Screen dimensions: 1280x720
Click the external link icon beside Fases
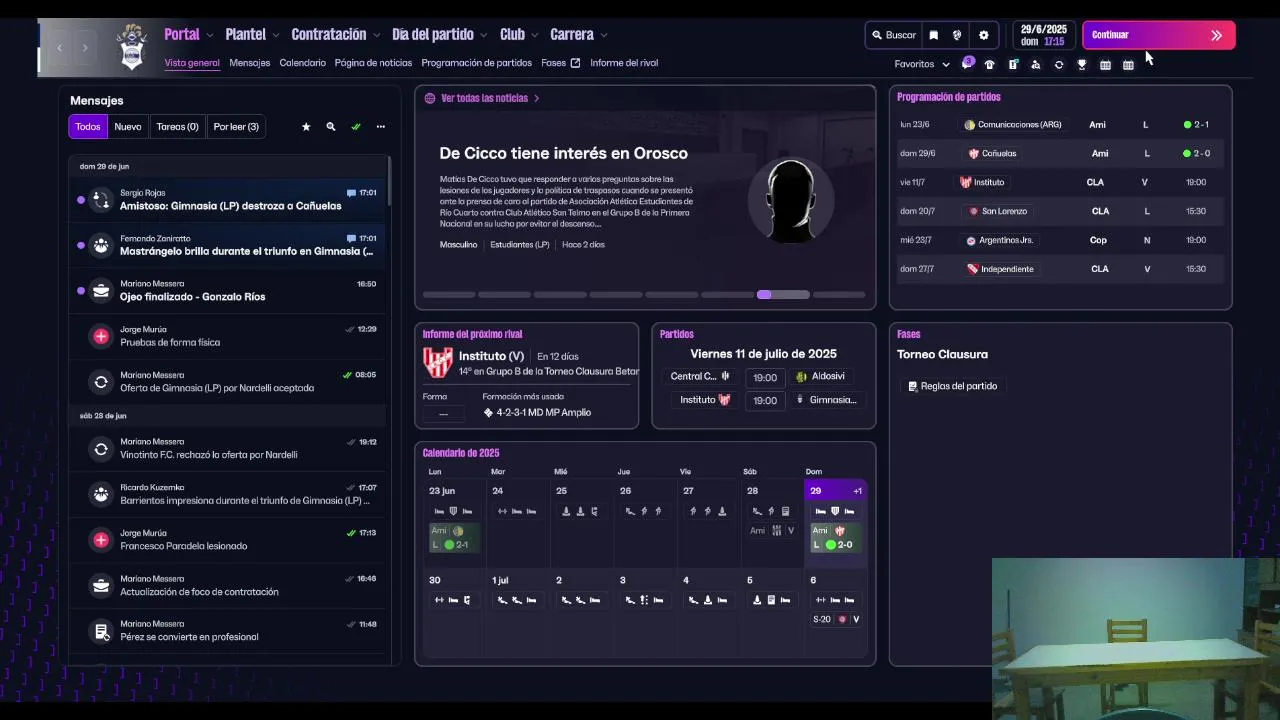[575, 63]
